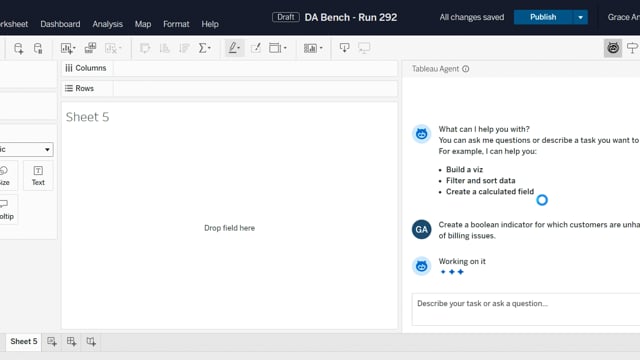This screenshot has width=640, height=360.
Task: Click the Annotate pencil toolbar icon
Action: click(256, 48)
